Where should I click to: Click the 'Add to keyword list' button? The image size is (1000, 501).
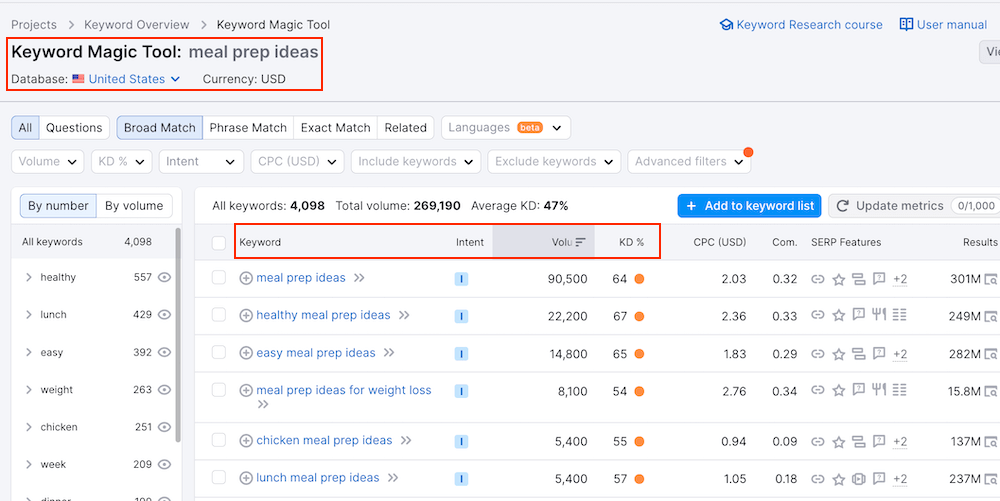point(749,206)
